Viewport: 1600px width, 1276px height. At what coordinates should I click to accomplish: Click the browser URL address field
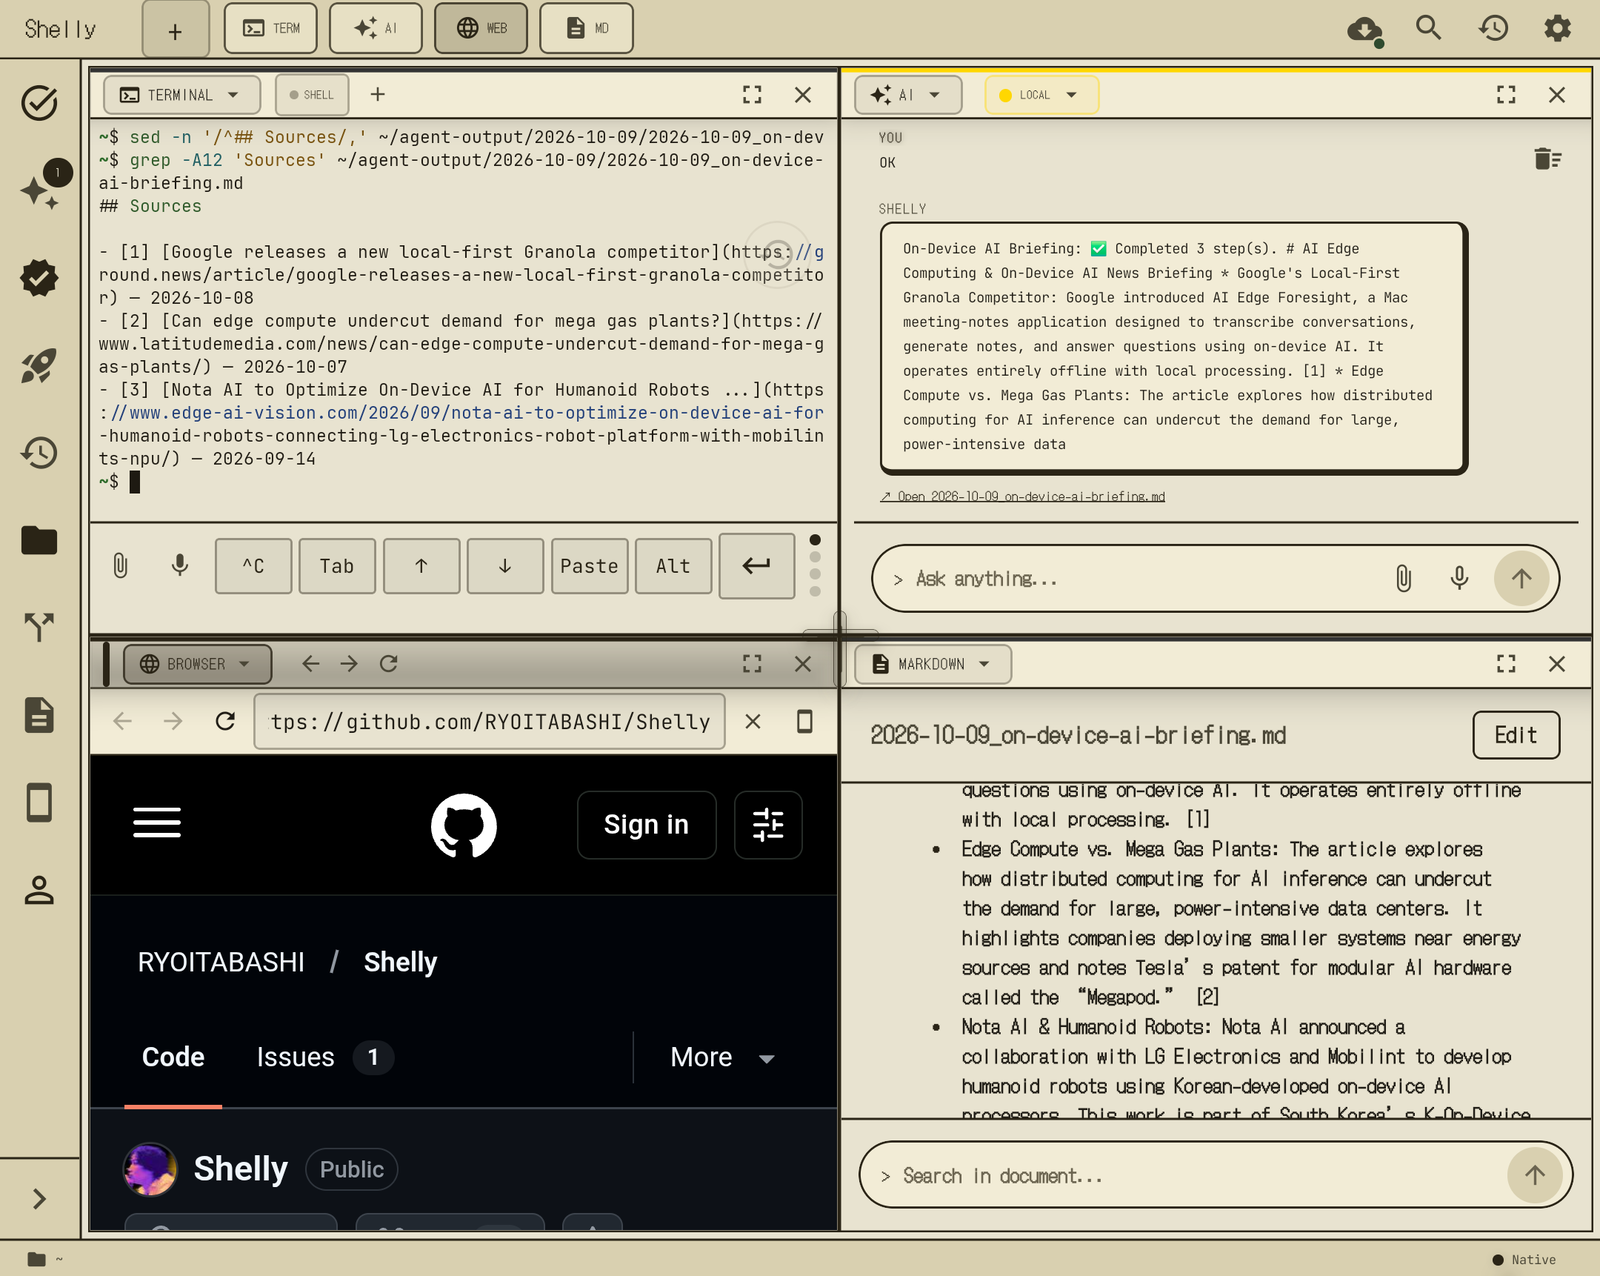click(490, 721)
